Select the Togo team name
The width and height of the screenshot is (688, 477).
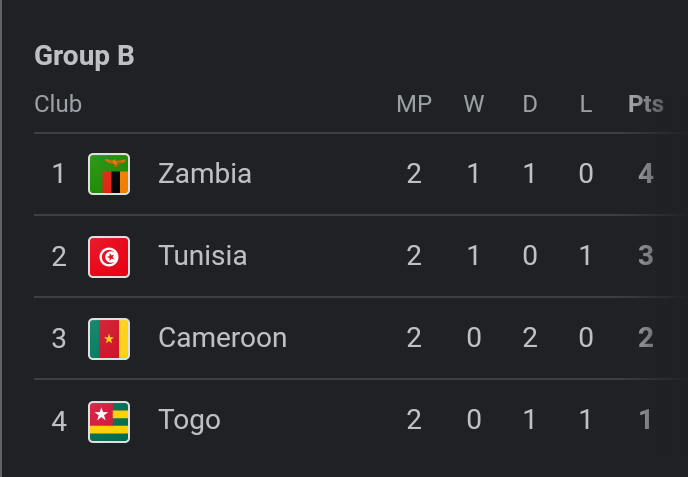coord(189,420)
